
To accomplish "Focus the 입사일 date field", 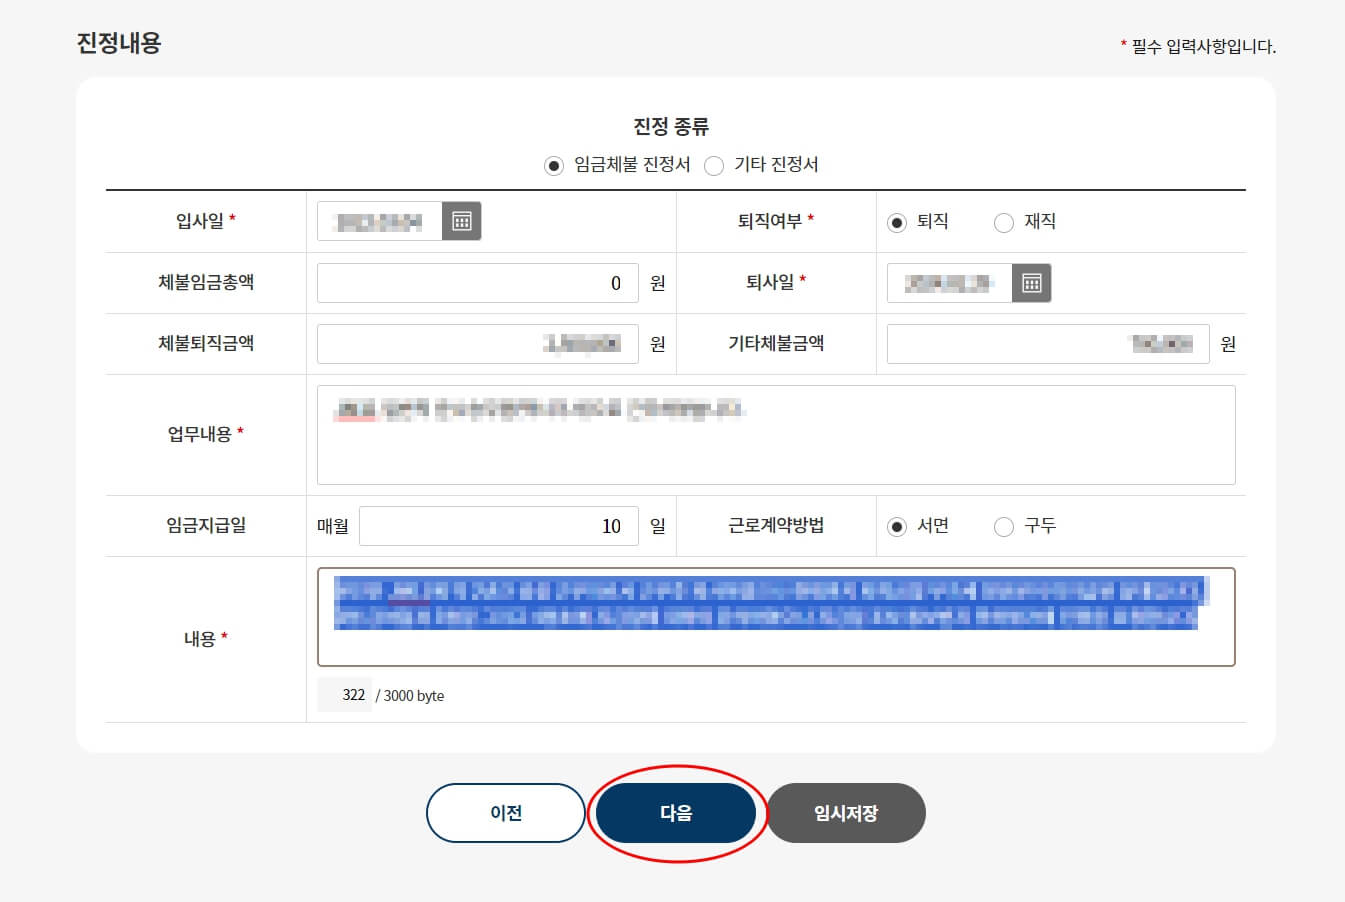I will [x=380, y=221].
